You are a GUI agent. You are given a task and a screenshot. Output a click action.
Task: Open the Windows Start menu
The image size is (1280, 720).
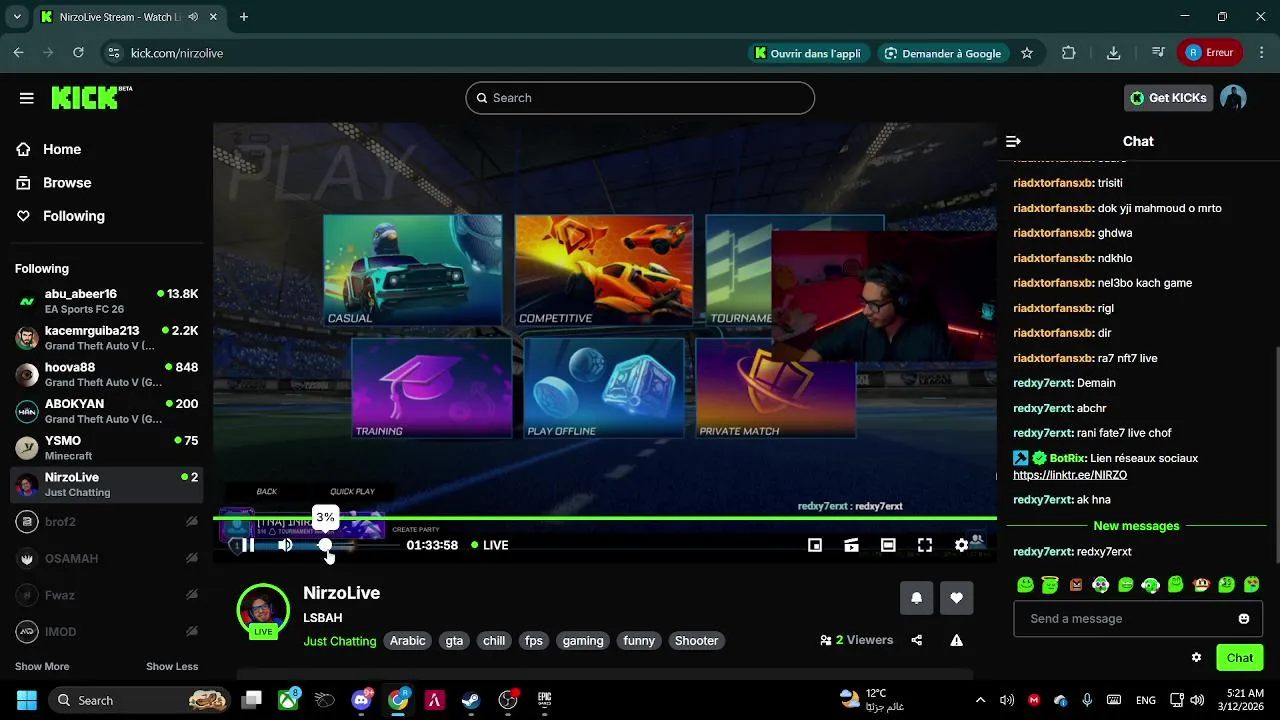click(26, 700)
